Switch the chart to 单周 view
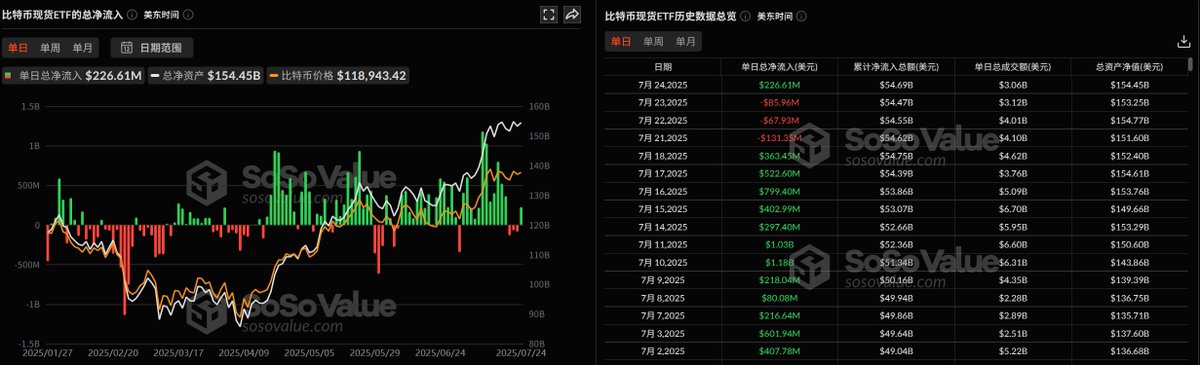This screenshot has height=365, width=1200. (50, 47)
